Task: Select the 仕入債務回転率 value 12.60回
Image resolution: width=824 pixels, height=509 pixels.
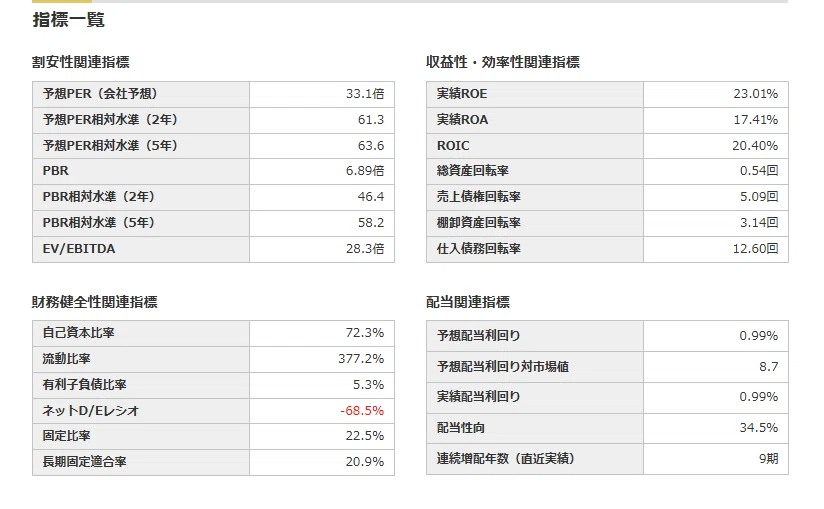Action: 755,249
